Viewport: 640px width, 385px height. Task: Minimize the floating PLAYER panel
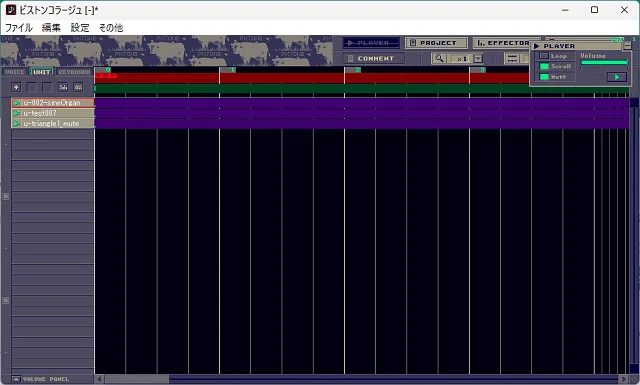click(x=627, y=46)
